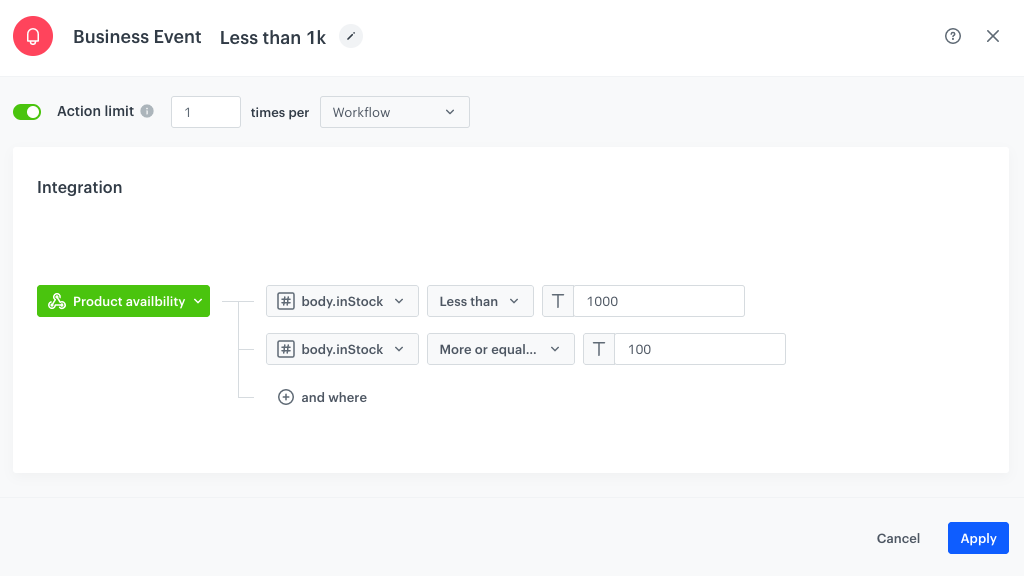
Task: Open the help question mark icon
Action: click(952, 35)
